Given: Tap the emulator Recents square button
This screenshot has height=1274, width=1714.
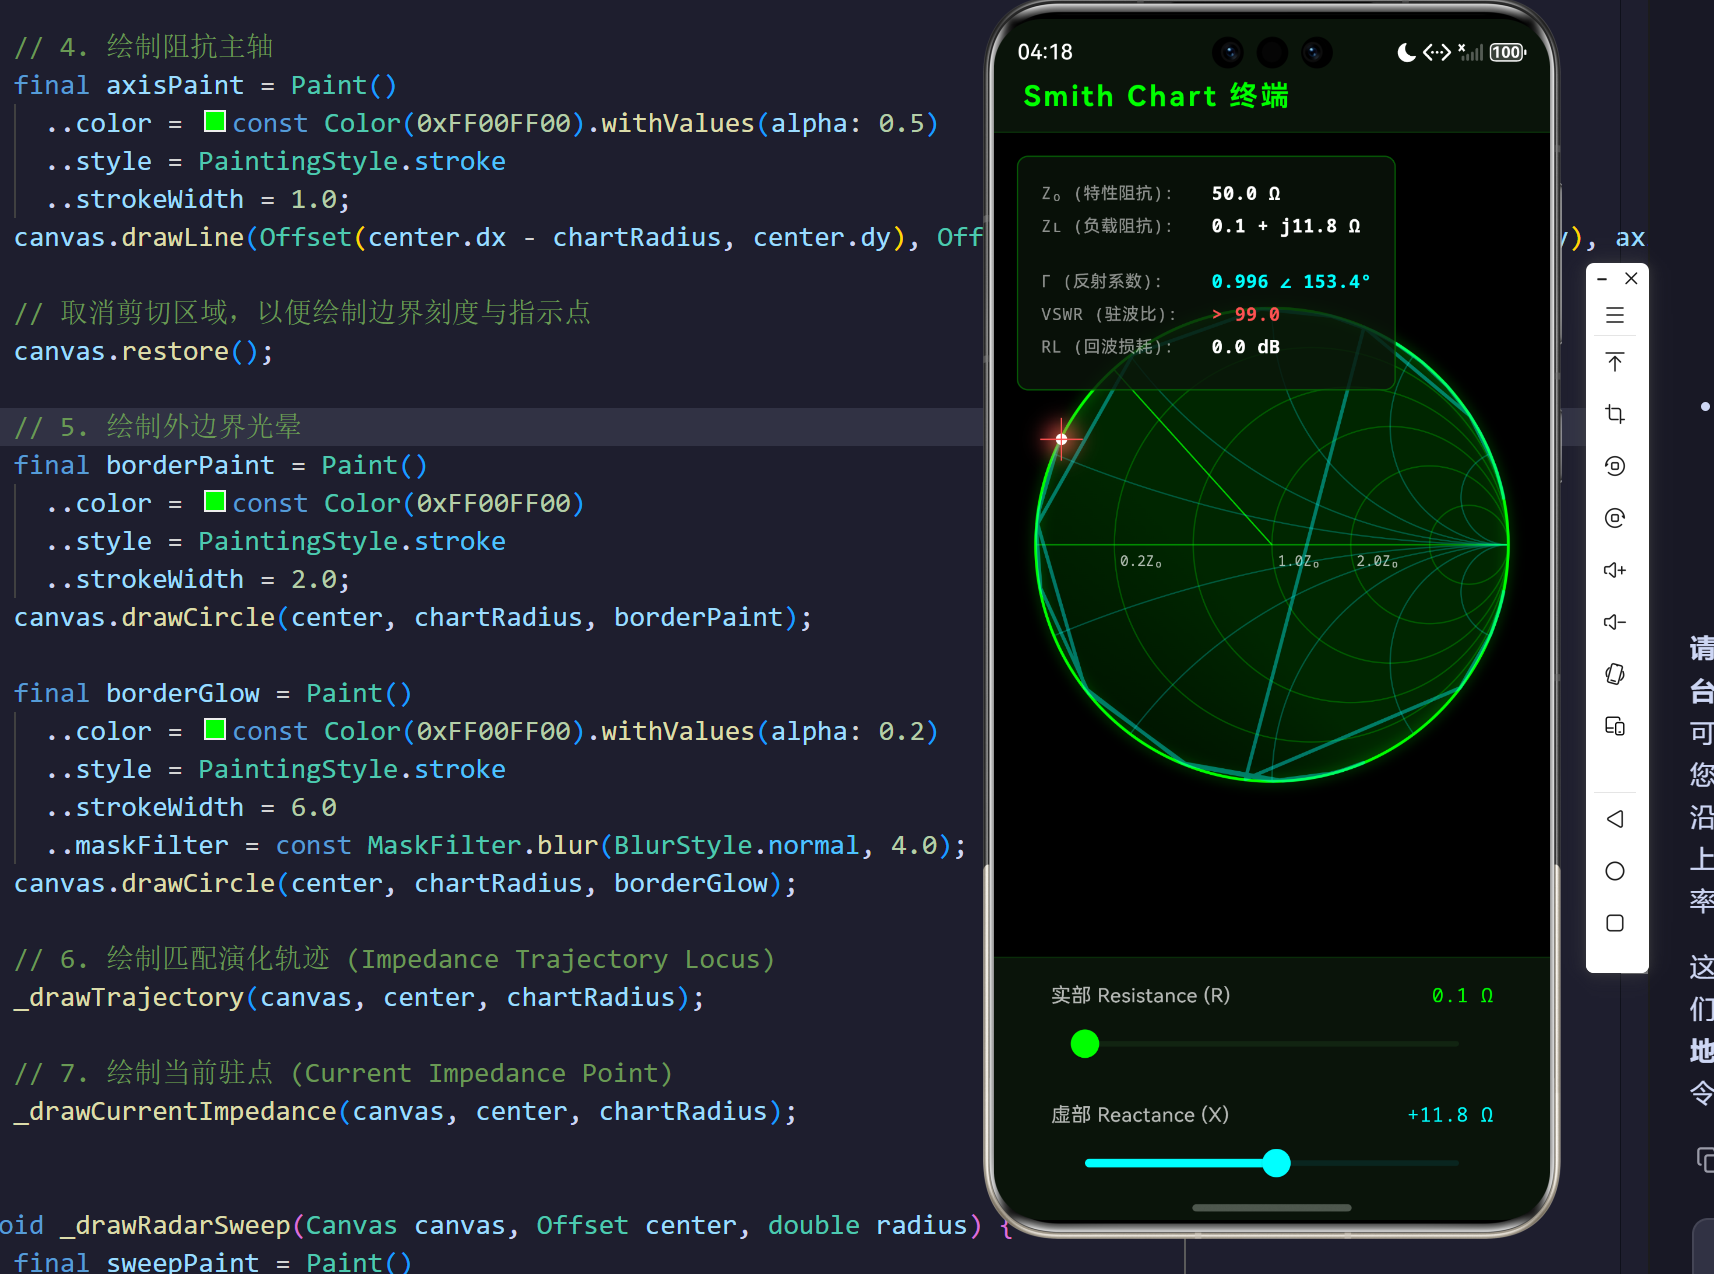Looking at the screenshot, I should (x=1615, y=923).
